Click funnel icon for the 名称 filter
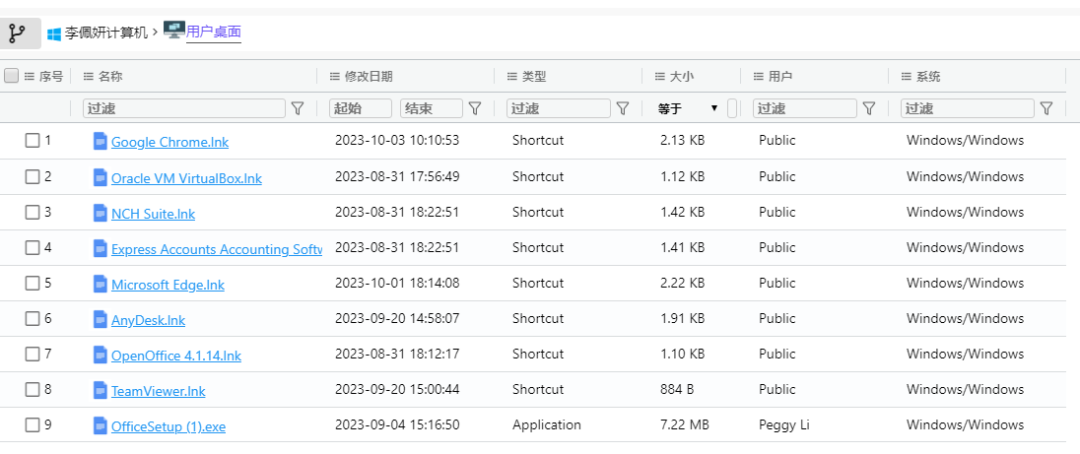 298,108
